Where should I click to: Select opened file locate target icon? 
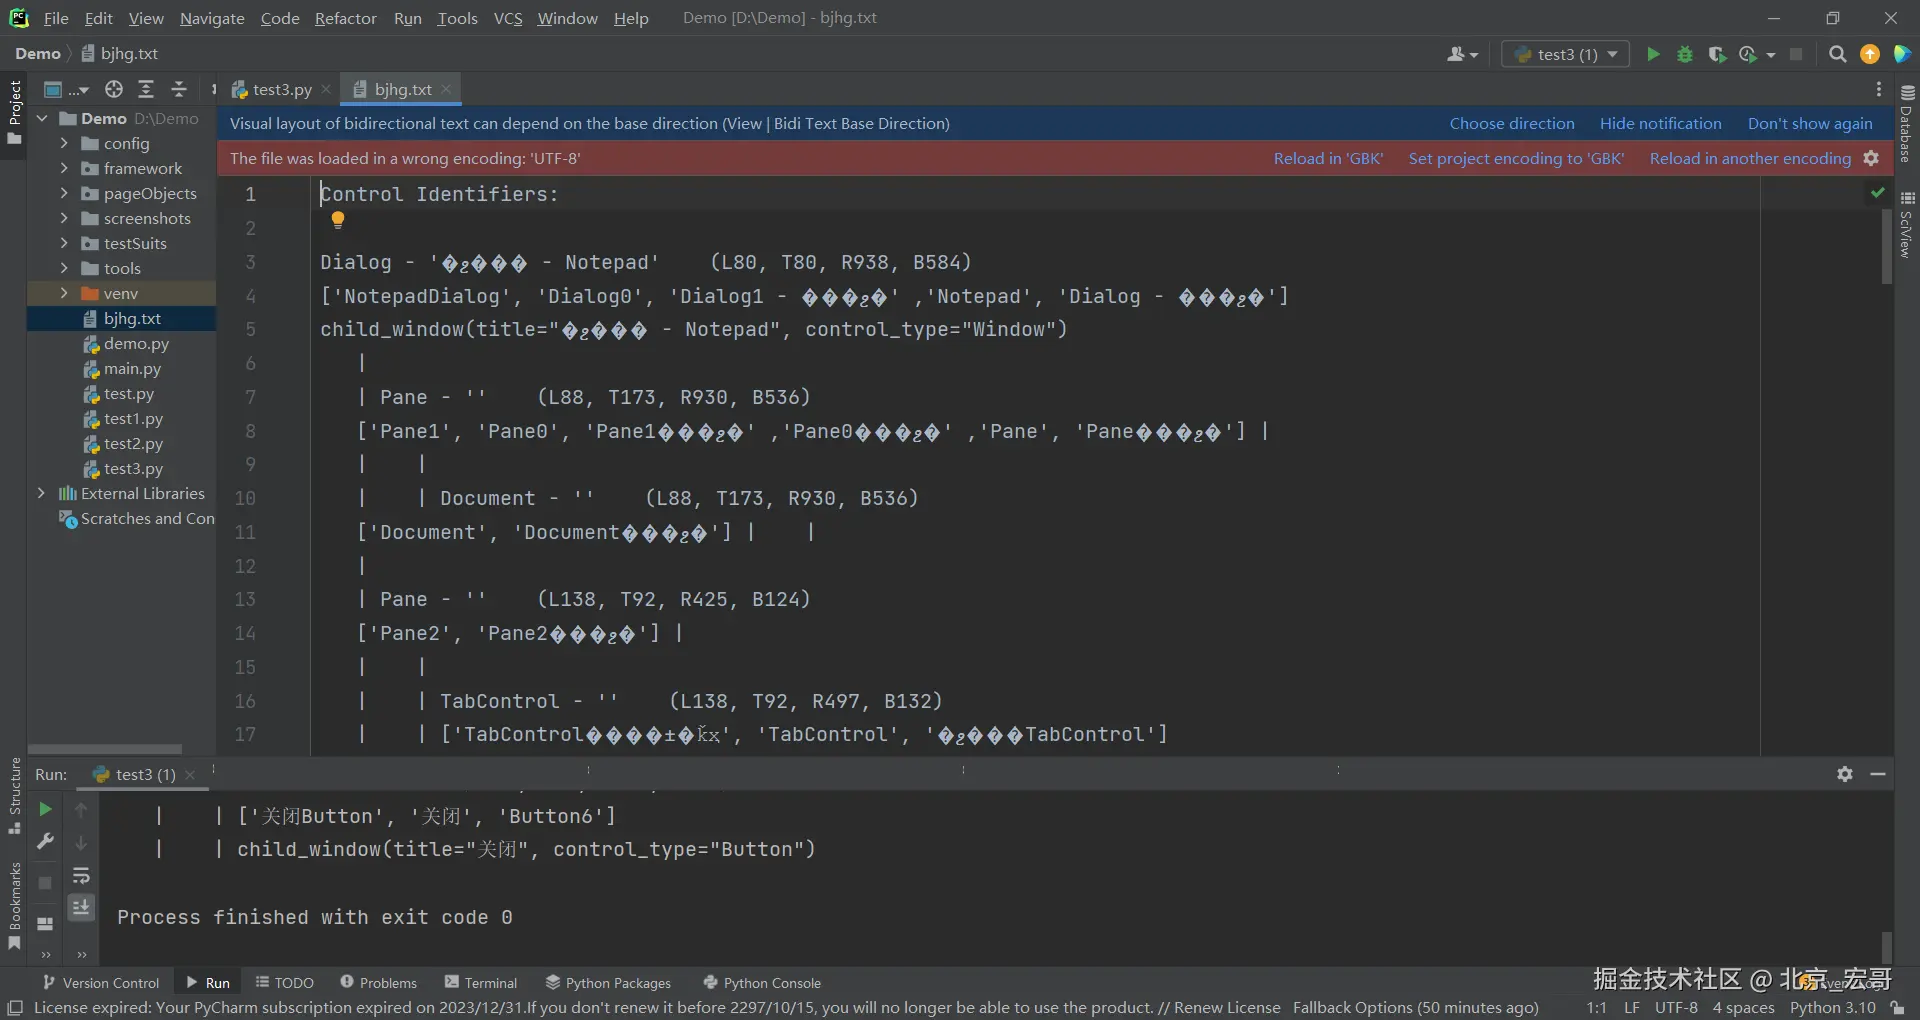coord(114,89)
